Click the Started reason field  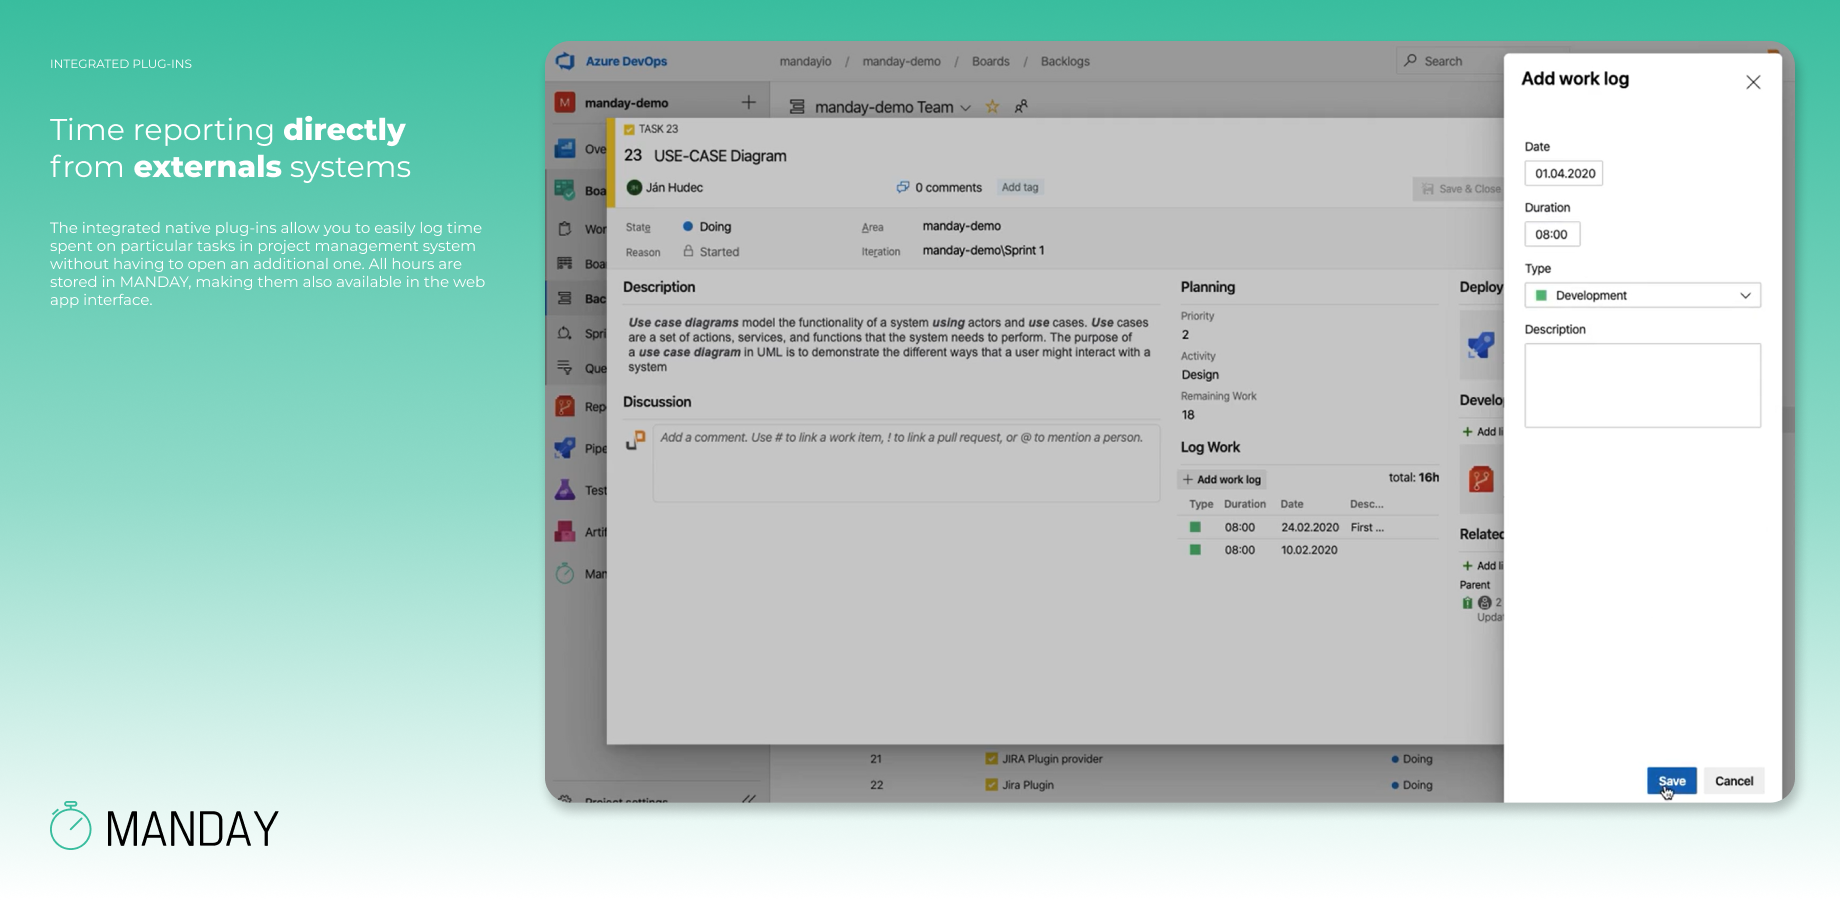711,252
